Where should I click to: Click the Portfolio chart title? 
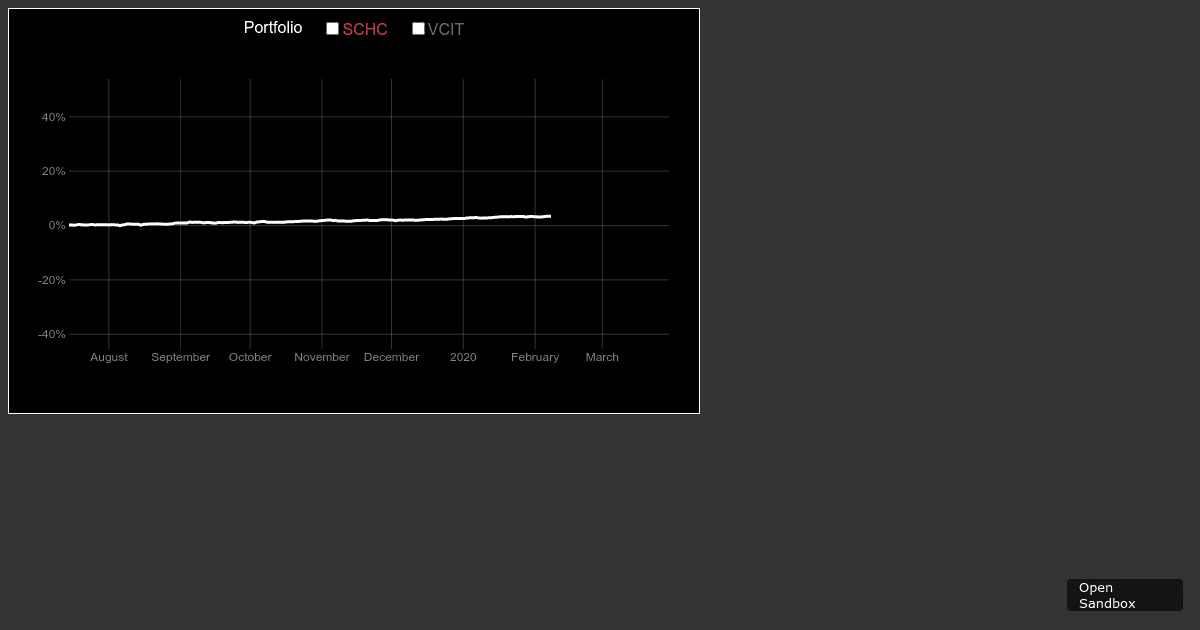click(273, 28)
